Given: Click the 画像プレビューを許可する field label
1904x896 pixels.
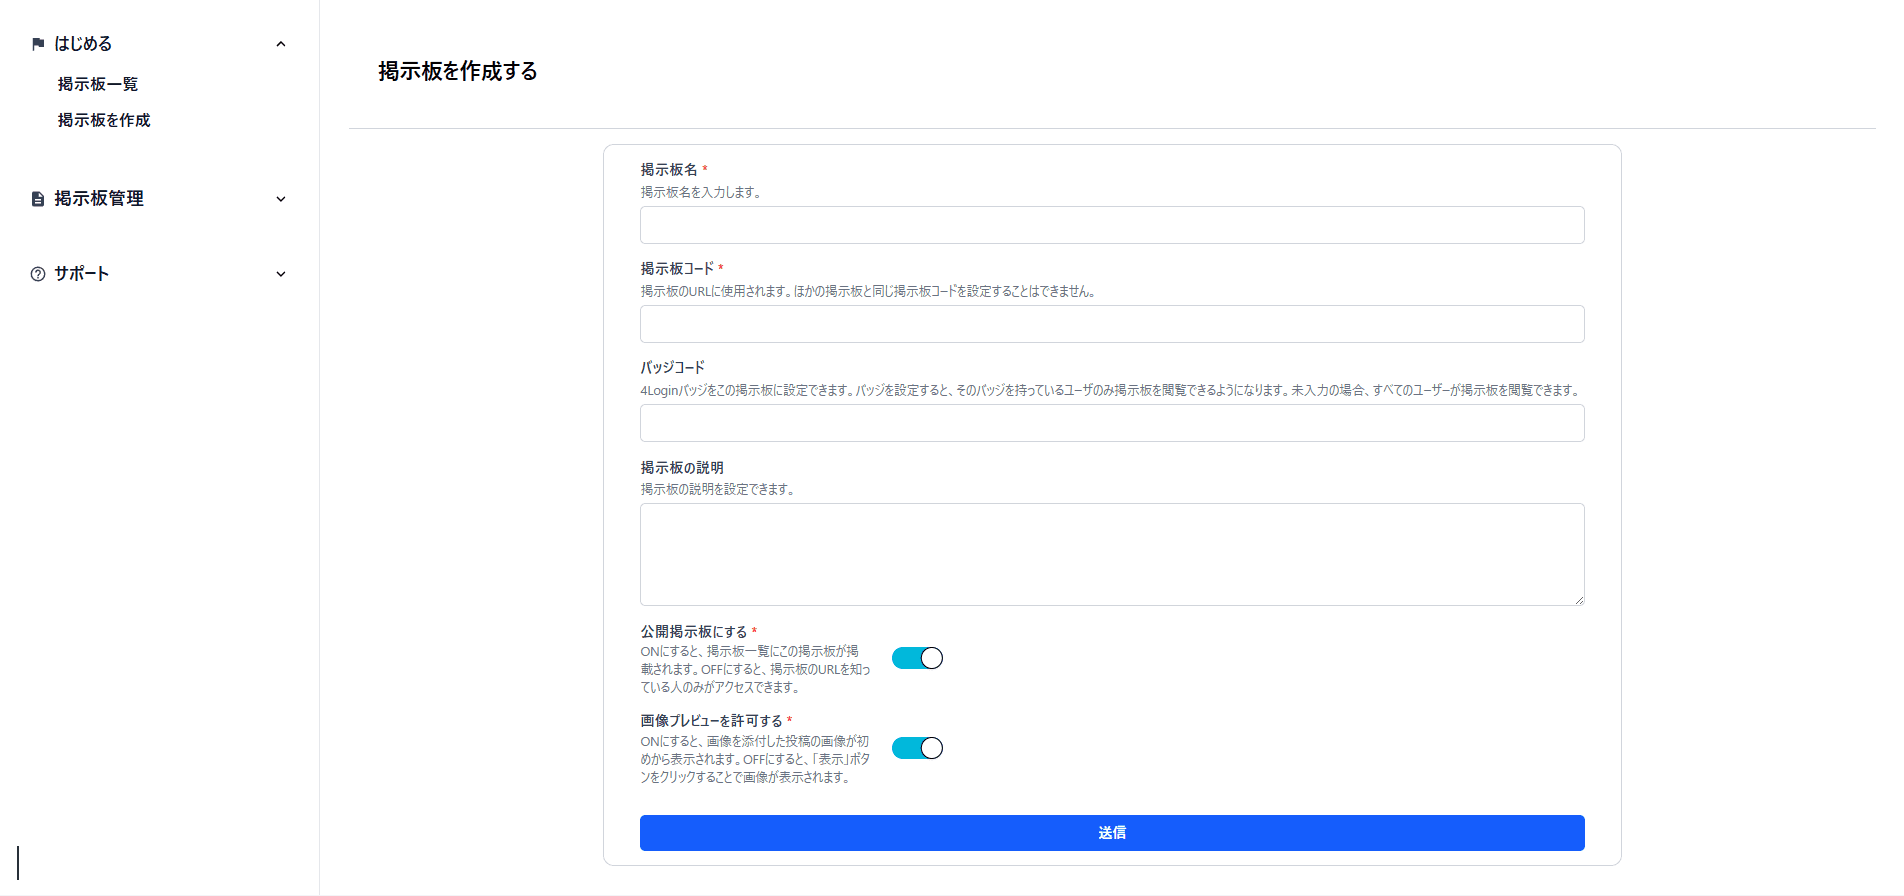Looking at the screenshot, I should (x=711, y=721).
